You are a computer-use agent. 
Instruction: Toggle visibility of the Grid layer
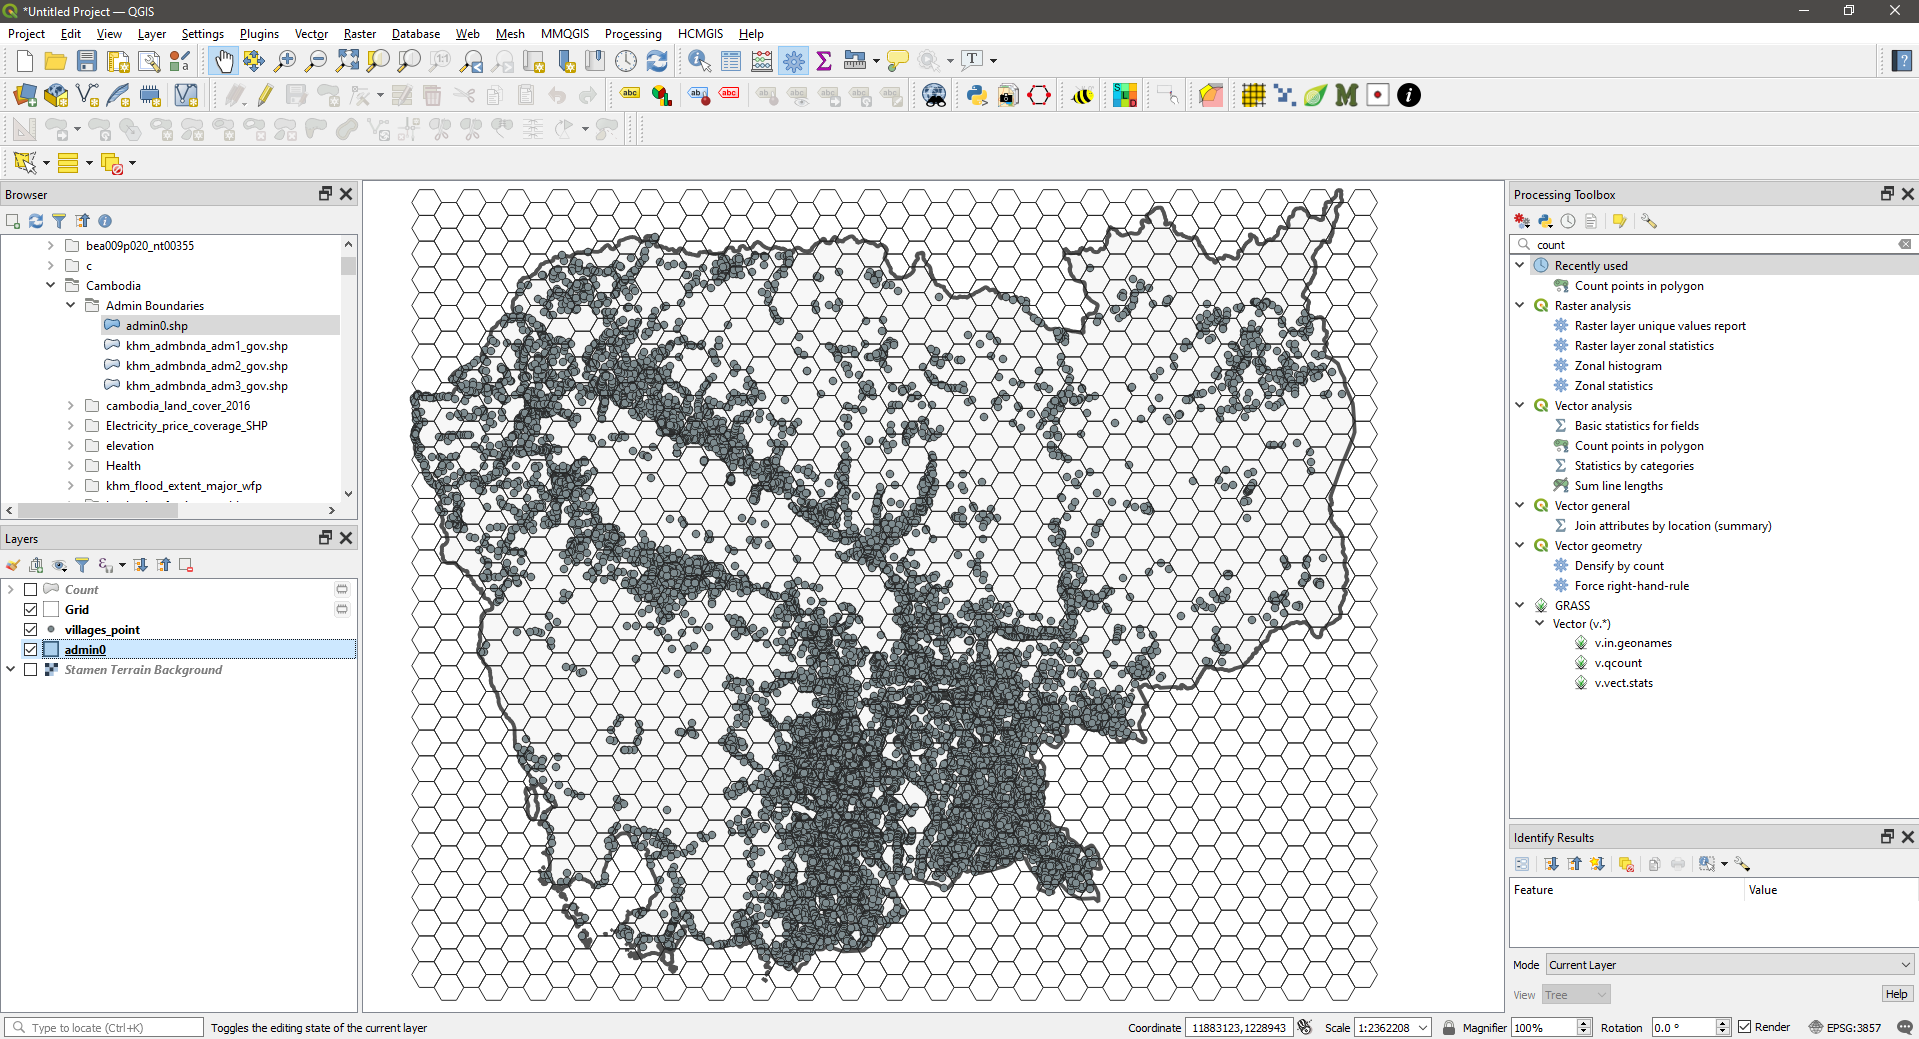point(31,610)
